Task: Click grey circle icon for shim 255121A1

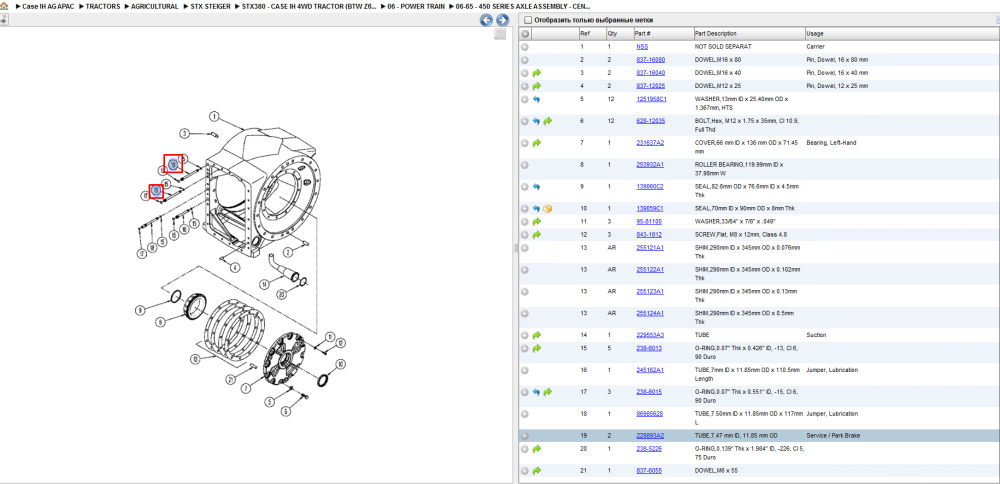Action: [x=525, y=247]
